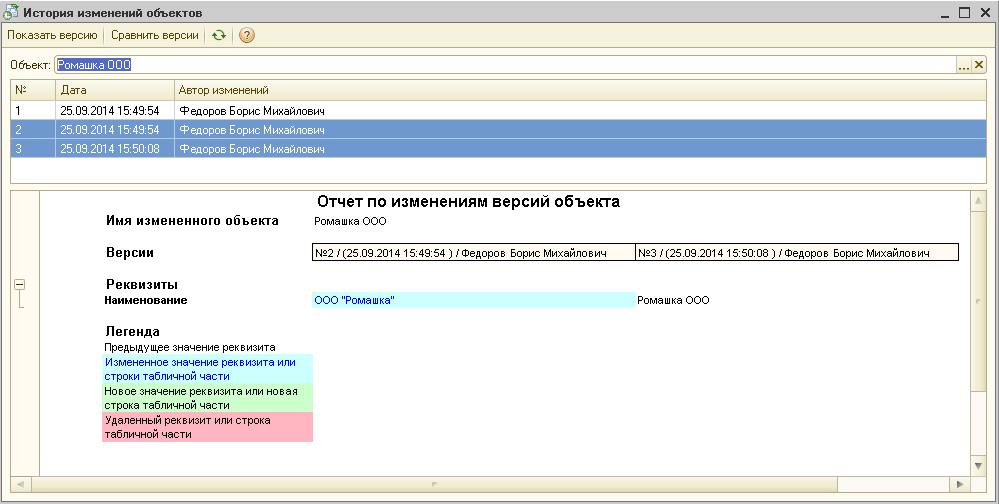Click the cyan Измененное значение legend cell
999x504 pixels.
click(x=207, y=369)
